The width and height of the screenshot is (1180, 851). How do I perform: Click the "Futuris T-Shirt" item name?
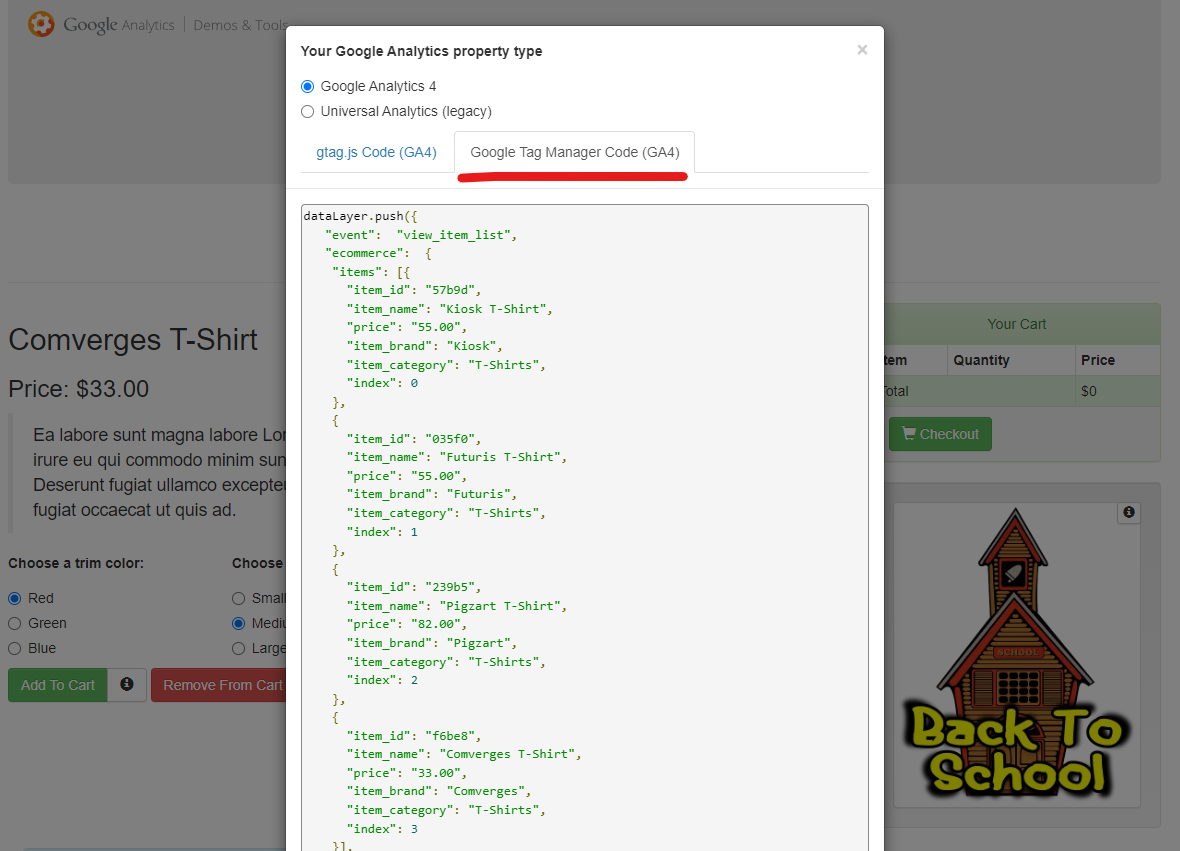coord(500,457)
